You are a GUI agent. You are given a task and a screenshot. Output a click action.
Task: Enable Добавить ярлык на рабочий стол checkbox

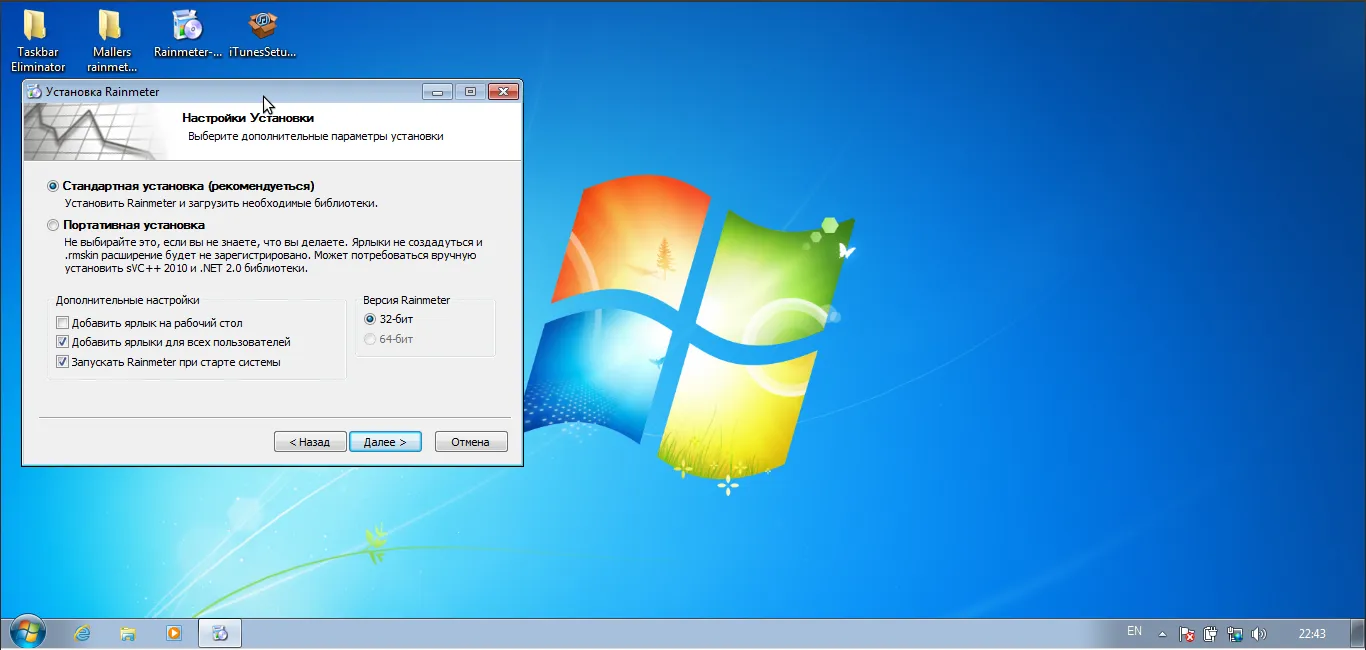click(x=63, y=323)
